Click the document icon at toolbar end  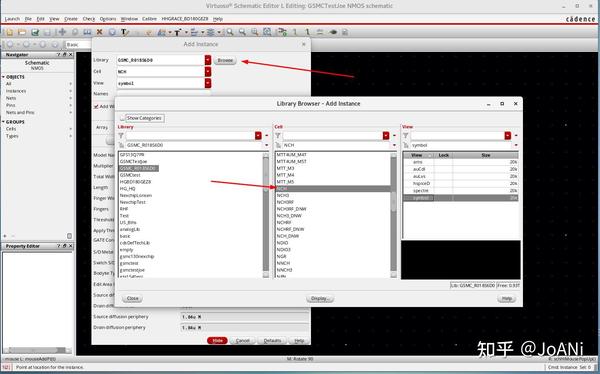coord(345,33)
